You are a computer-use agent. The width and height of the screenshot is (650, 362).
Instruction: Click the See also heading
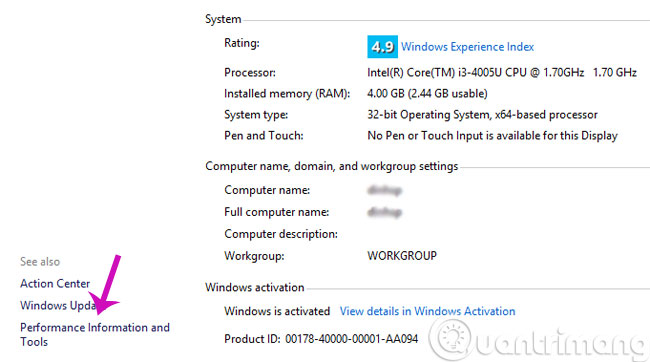coord(40,262)
